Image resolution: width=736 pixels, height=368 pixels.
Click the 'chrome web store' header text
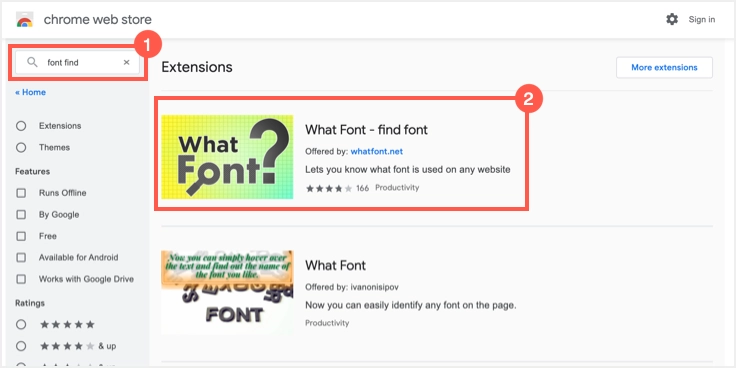(x=98, y=20)
